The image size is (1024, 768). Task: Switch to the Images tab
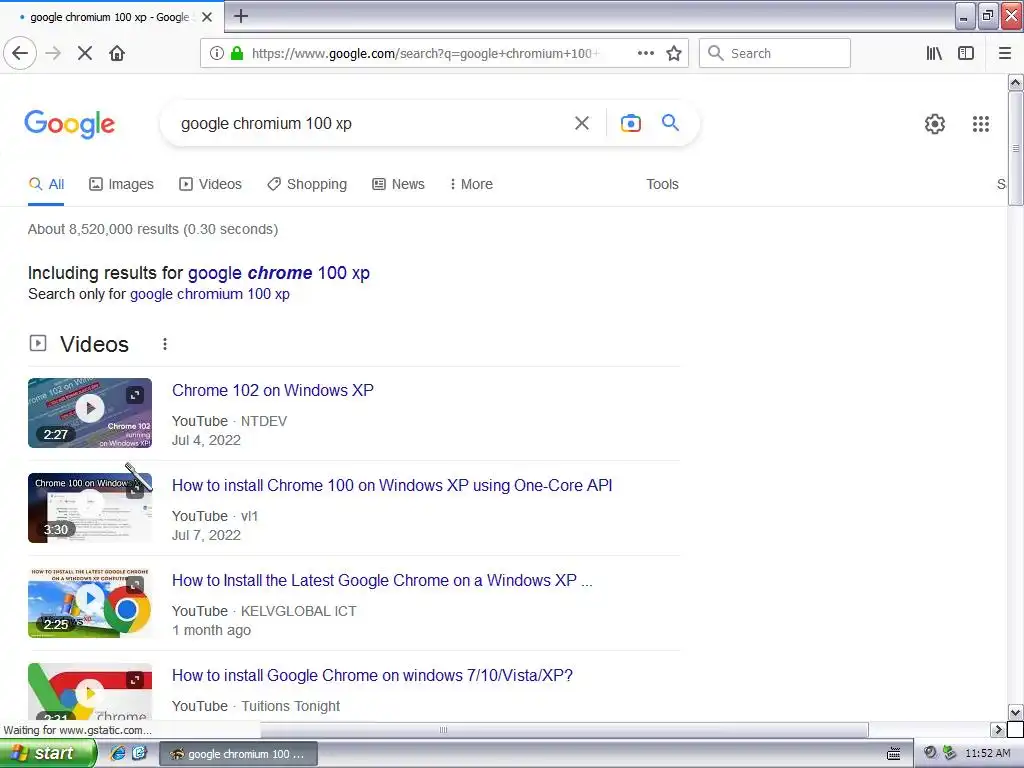click(x=121, y=184)
